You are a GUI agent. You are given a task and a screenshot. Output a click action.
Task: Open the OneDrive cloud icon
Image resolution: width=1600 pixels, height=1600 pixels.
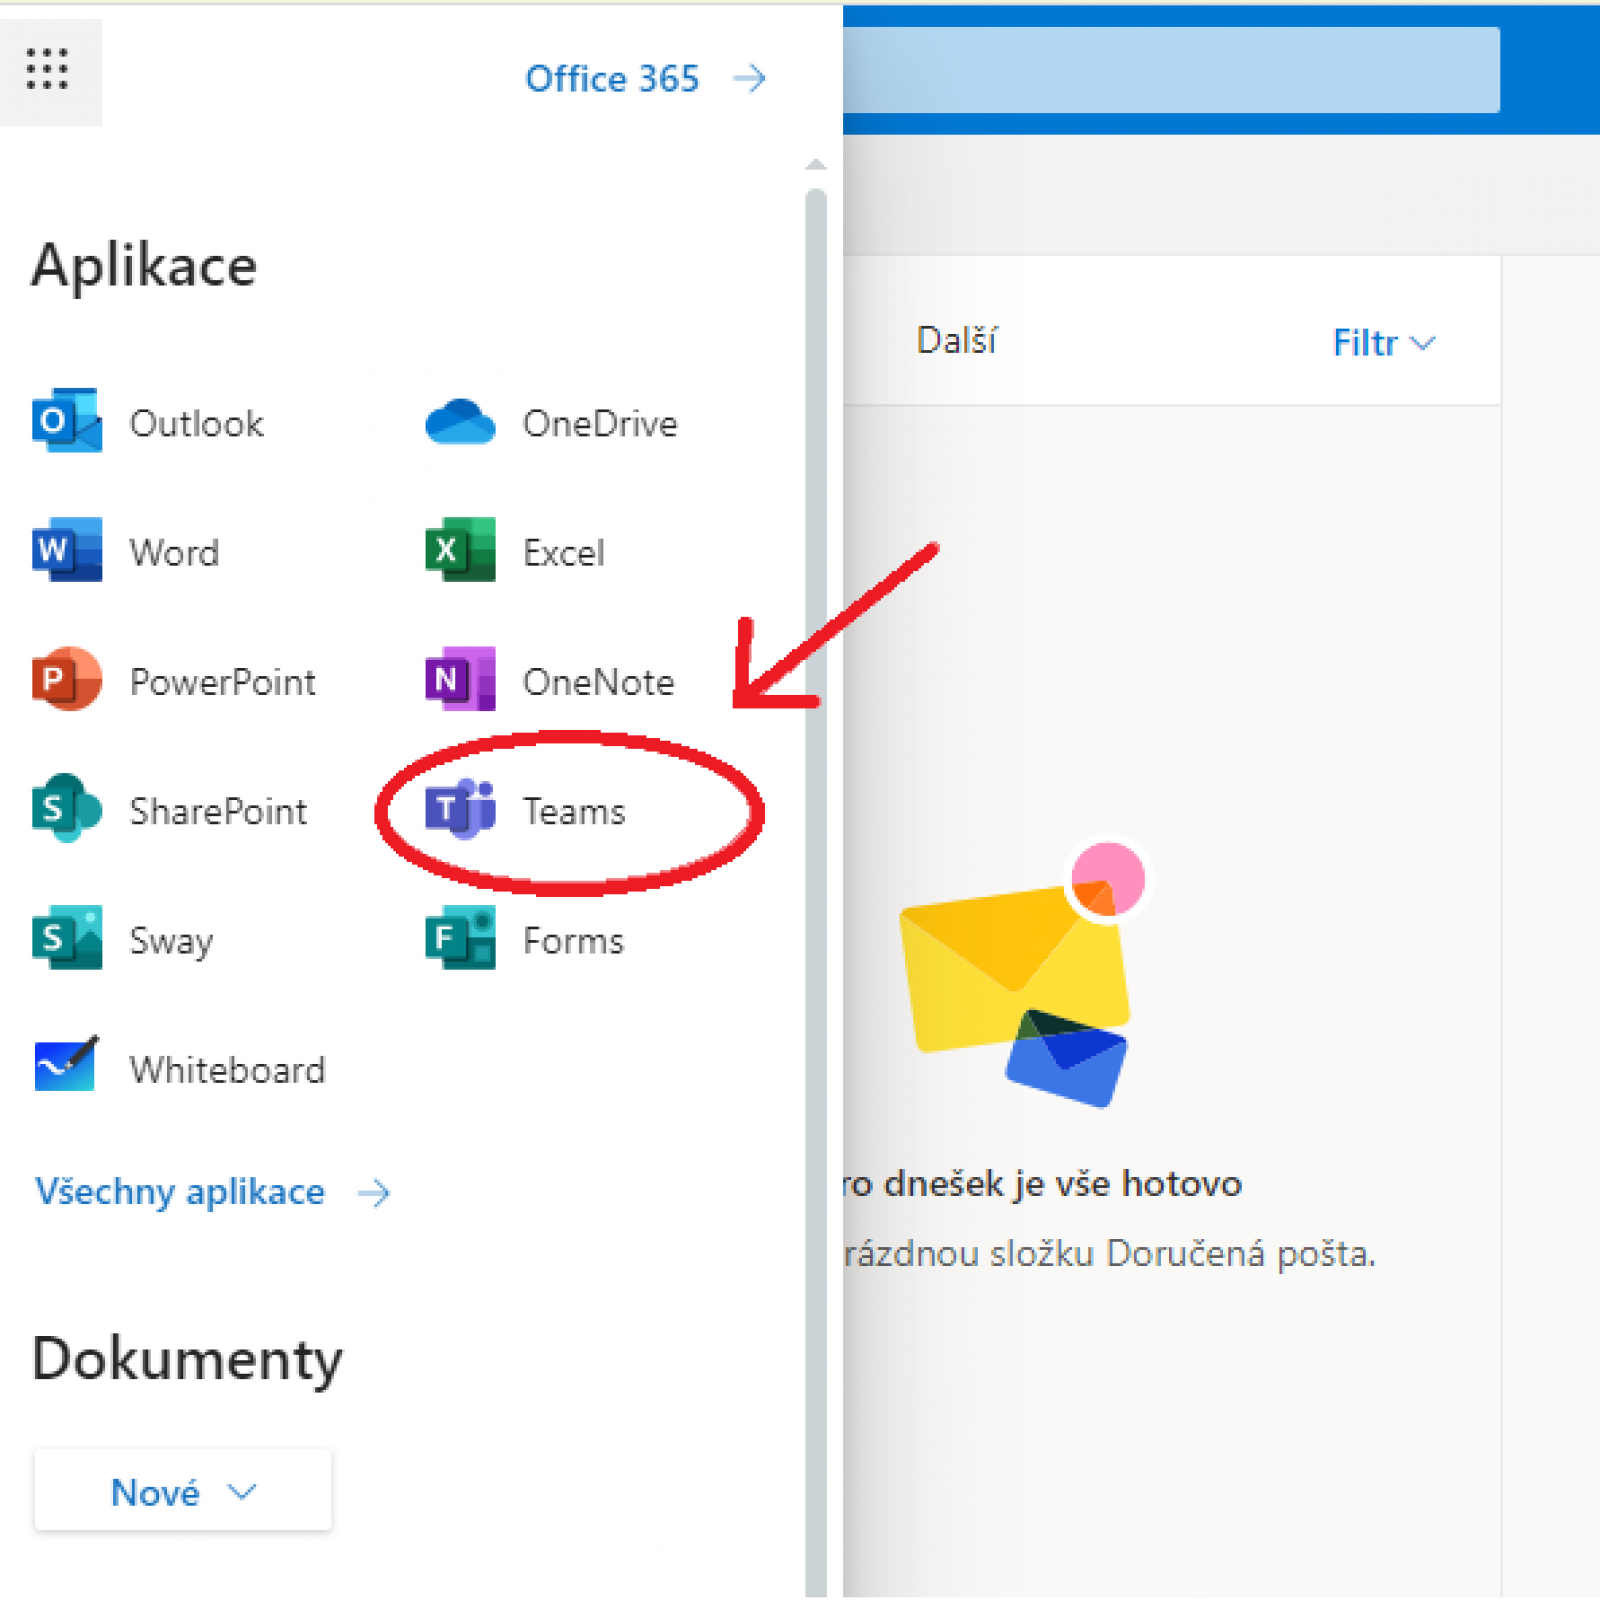click(460, 422)
